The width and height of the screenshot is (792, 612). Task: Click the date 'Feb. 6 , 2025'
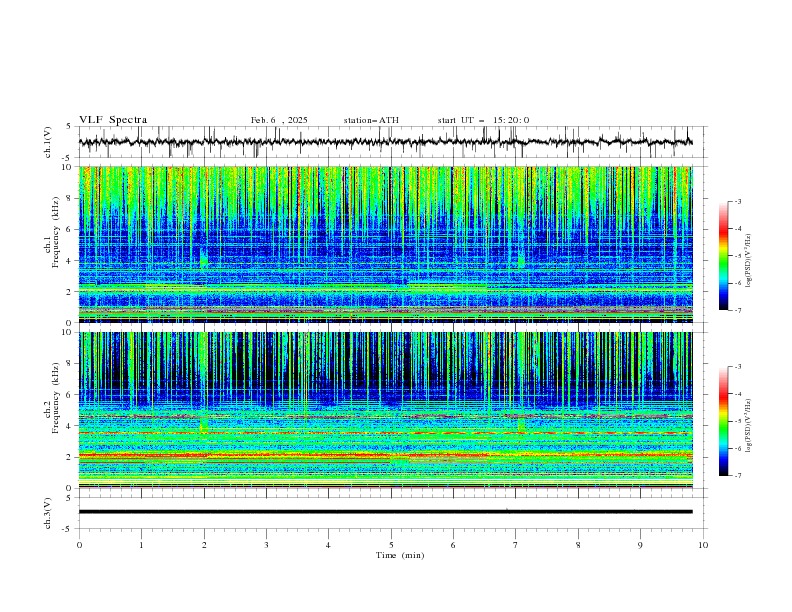coord(279,120)
